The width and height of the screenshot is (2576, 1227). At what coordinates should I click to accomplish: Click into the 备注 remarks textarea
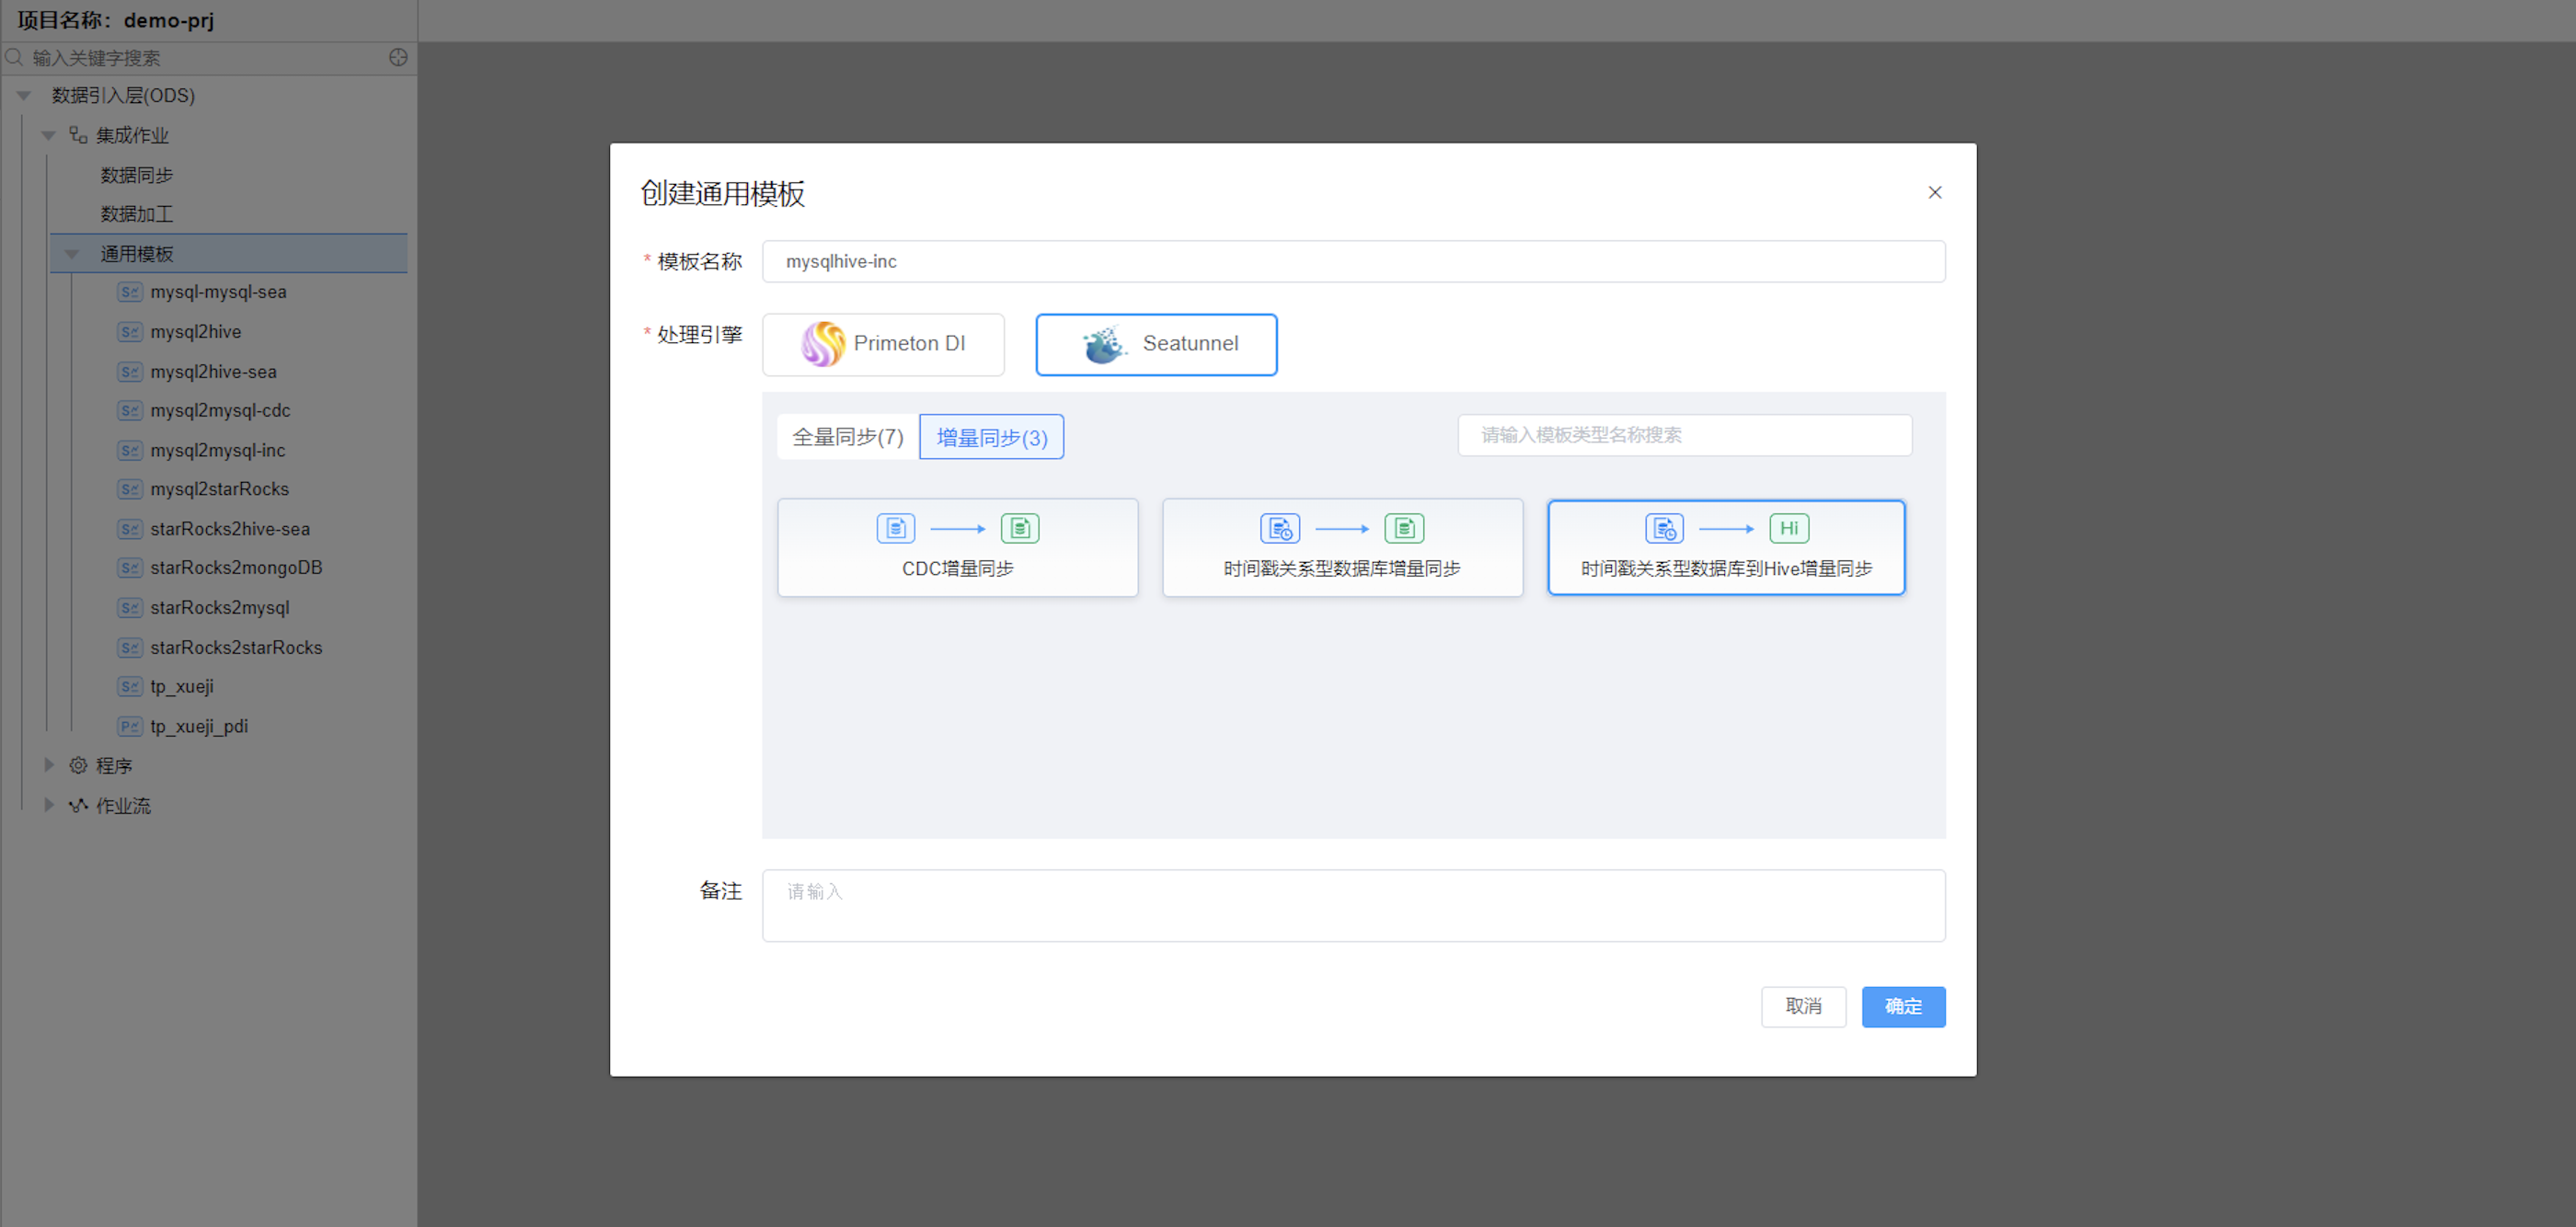point(1352,905)
